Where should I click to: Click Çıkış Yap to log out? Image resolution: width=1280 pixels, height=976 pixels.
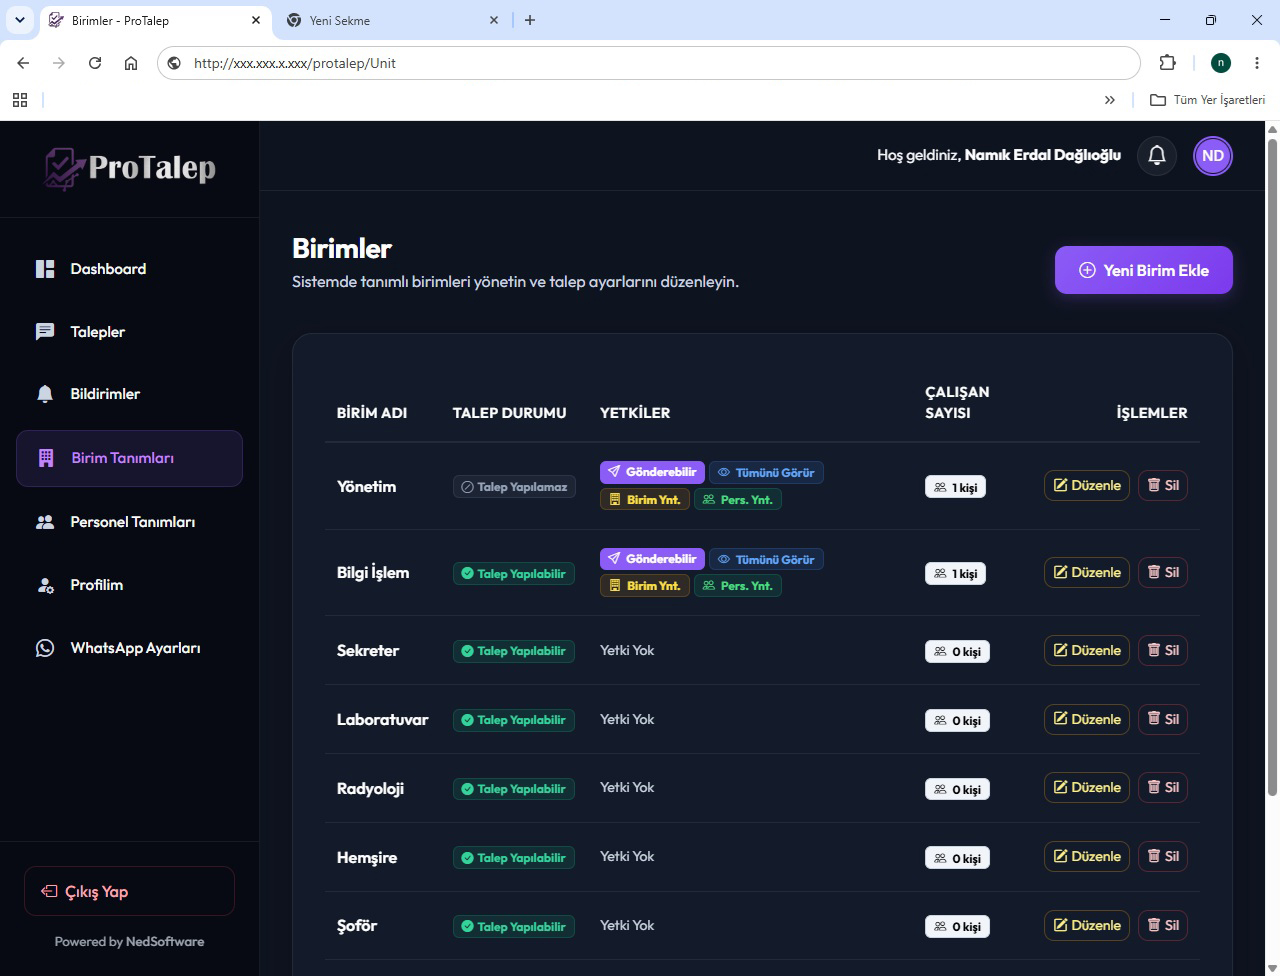click(x=129, y=891)
